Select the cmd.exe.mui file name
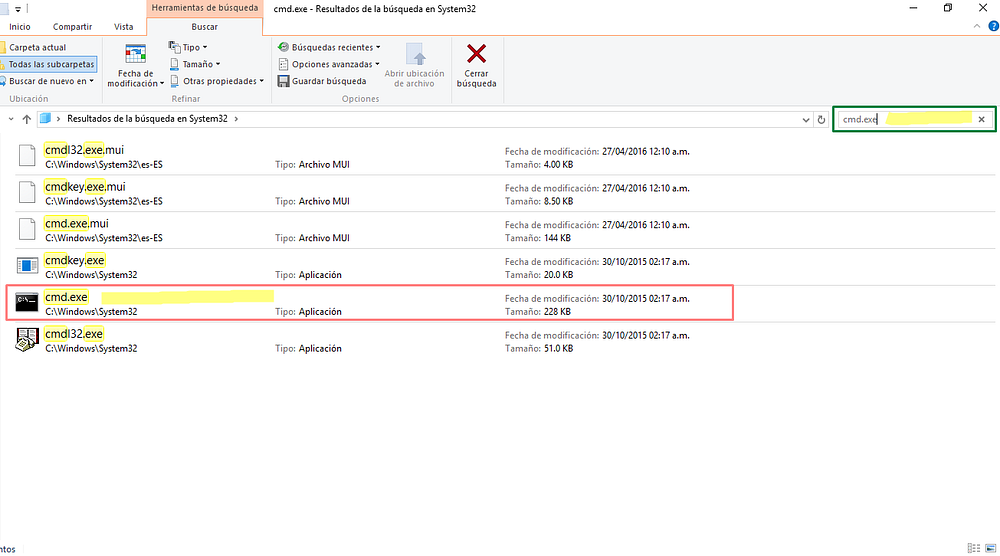 pyautogui.click(x=77, y=224)
